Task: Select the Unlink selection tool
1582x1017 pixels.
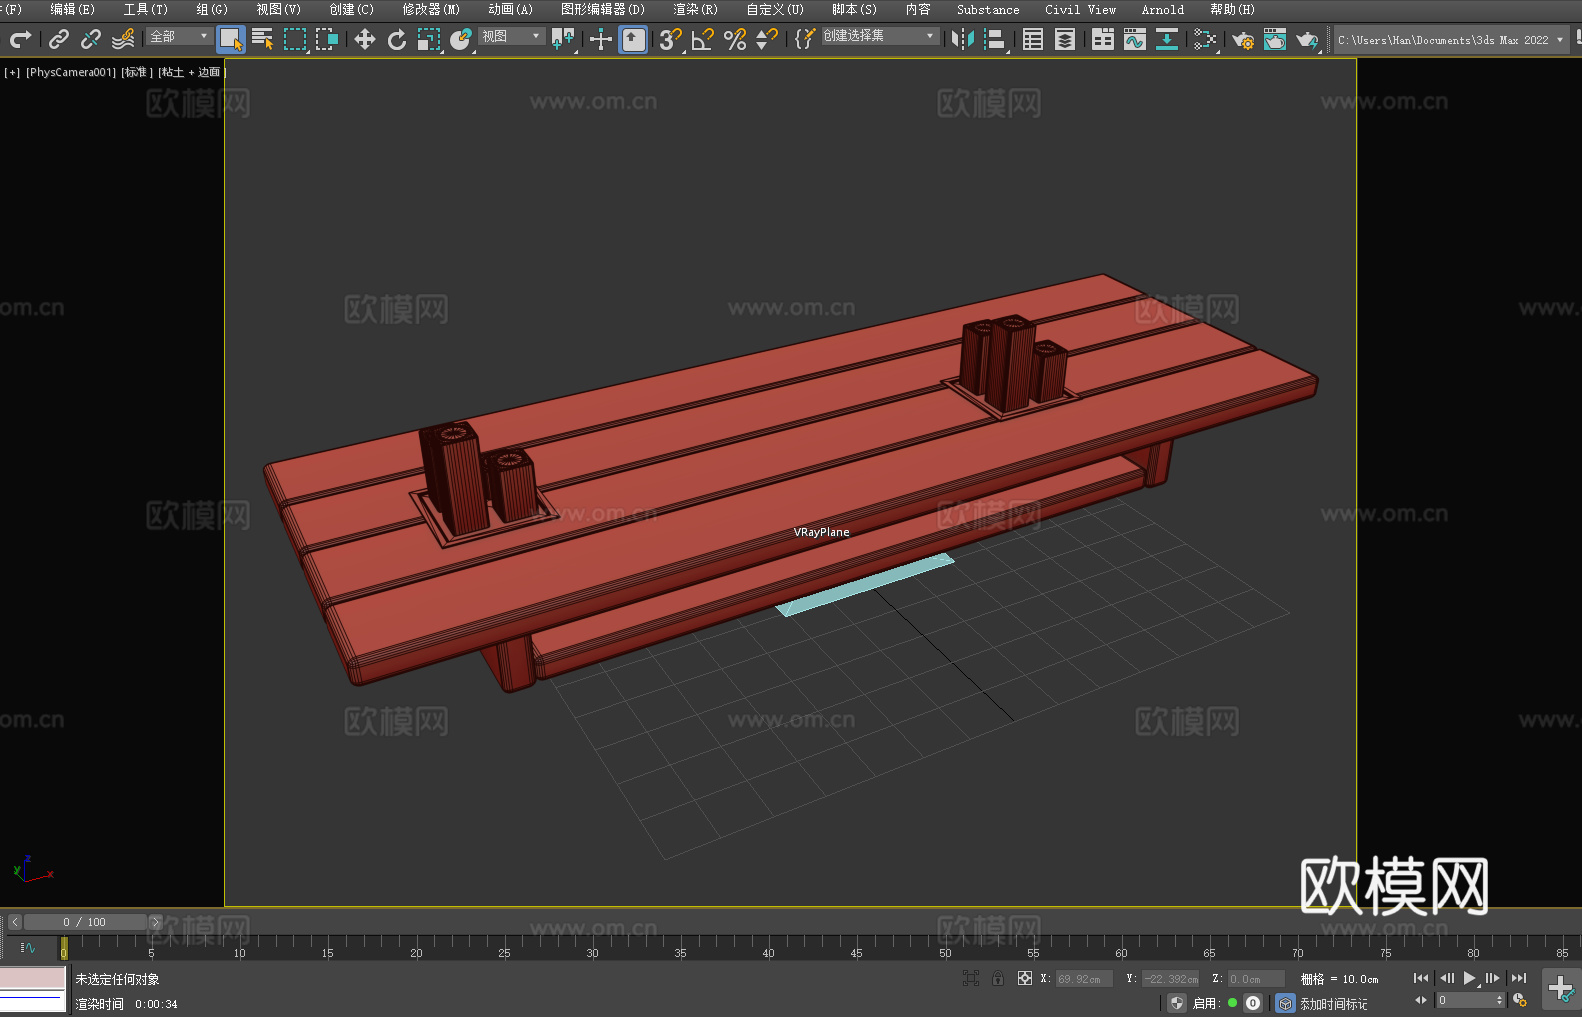Action: point(91,39)
